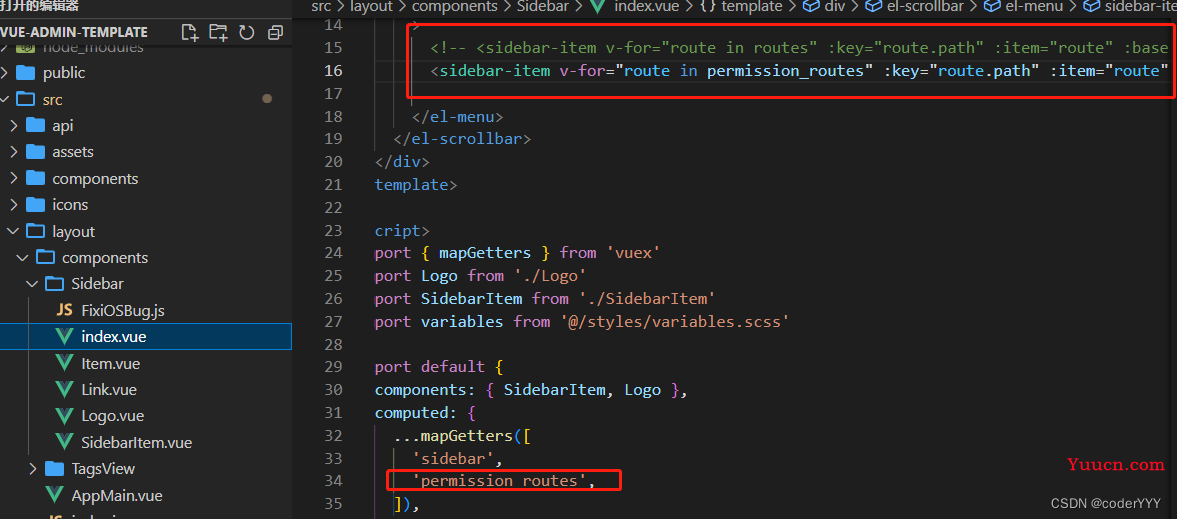Collapse the Sidebar folder chevron
1177x519 pixels.
coord(33,284)
